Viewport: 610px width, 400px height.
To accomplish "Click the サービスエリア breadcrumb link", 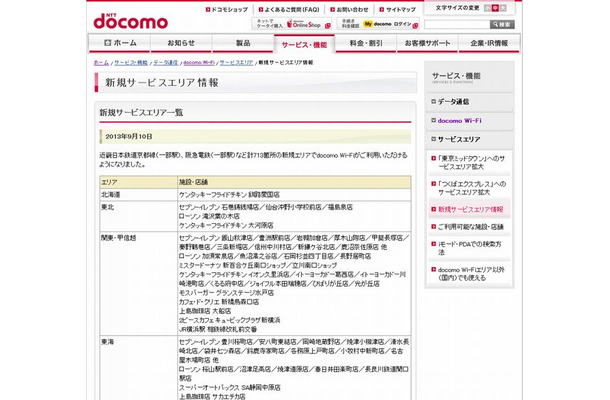I will tap(237, 63).
